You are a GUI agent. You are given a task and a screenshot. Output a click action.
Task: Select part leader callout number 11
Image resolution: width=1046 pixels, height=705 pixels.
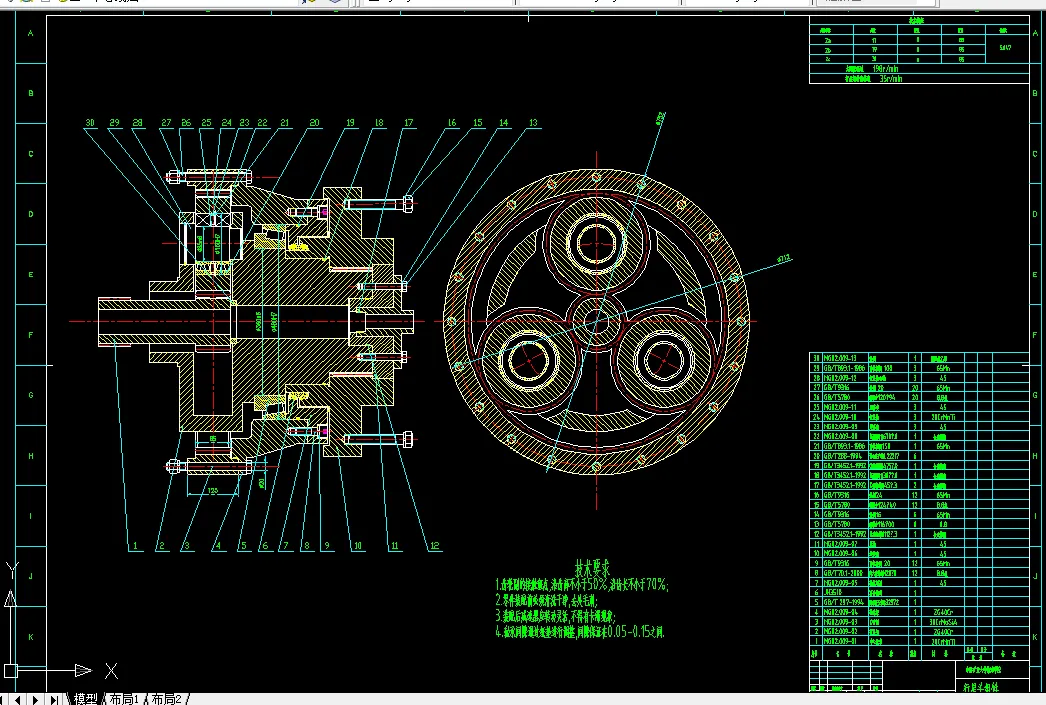coord(394,546)
